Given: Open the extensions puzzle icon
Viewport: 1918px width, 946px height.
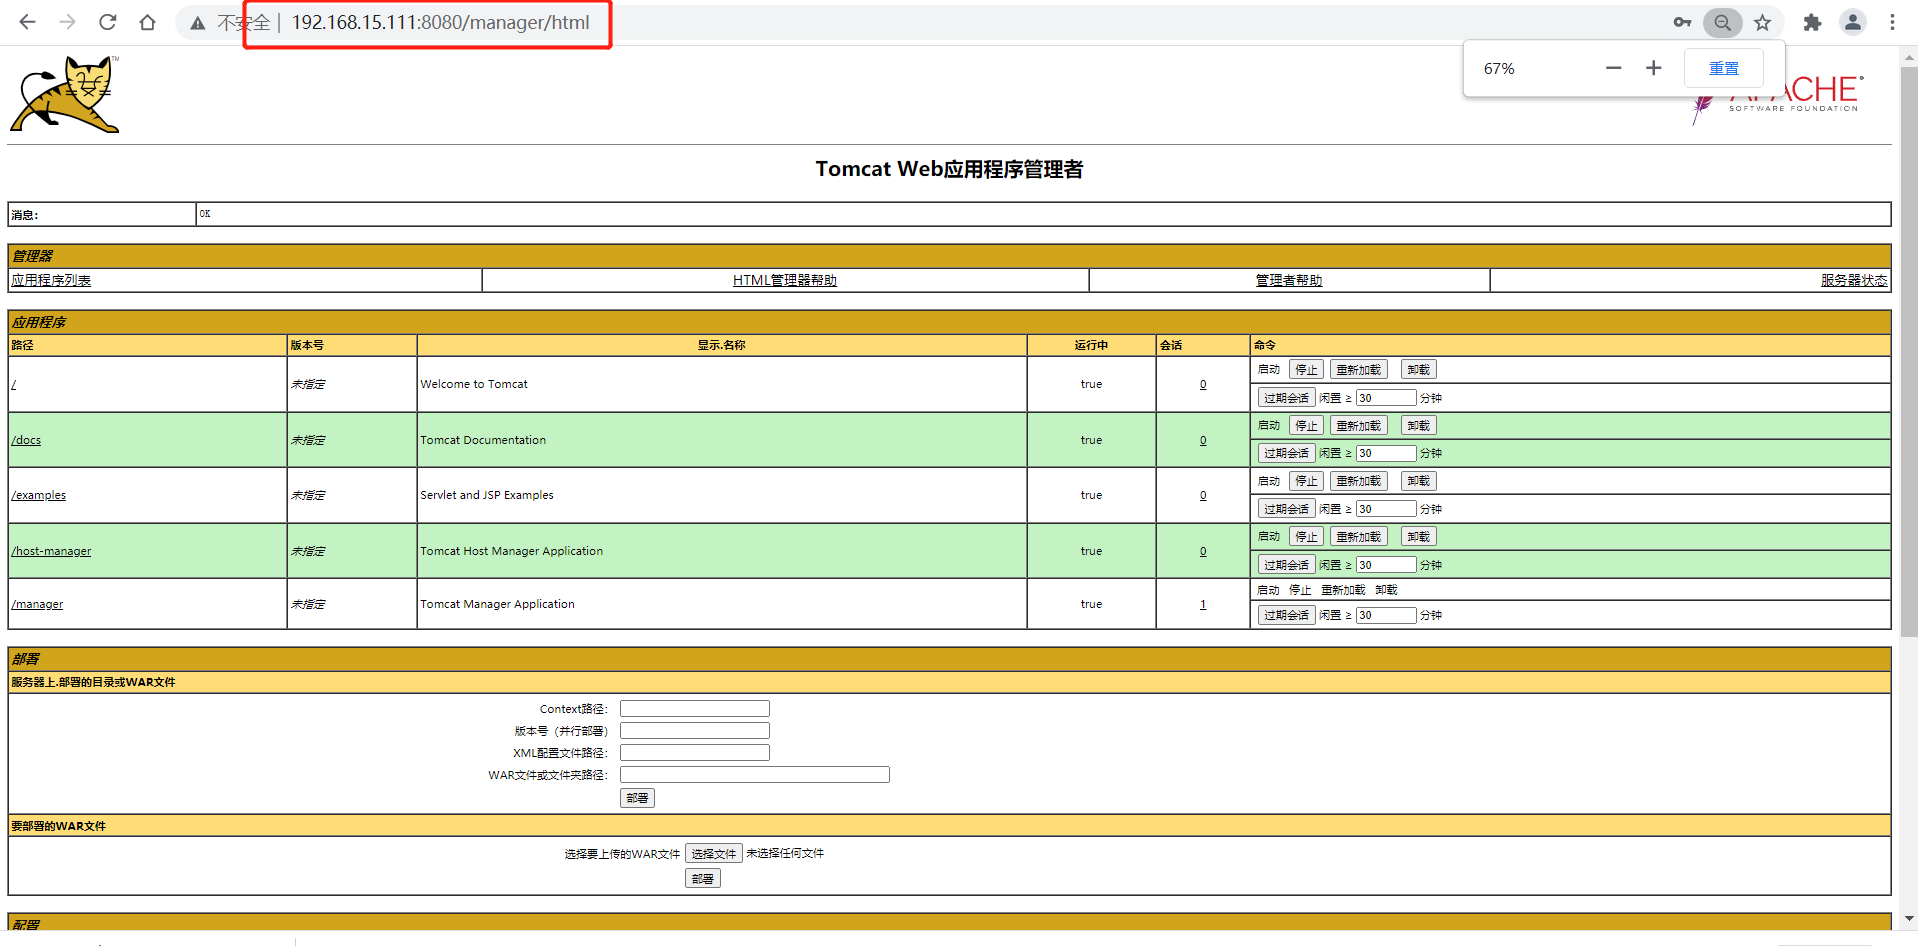Looking at the screenshot, I should tap(1812, 22).
